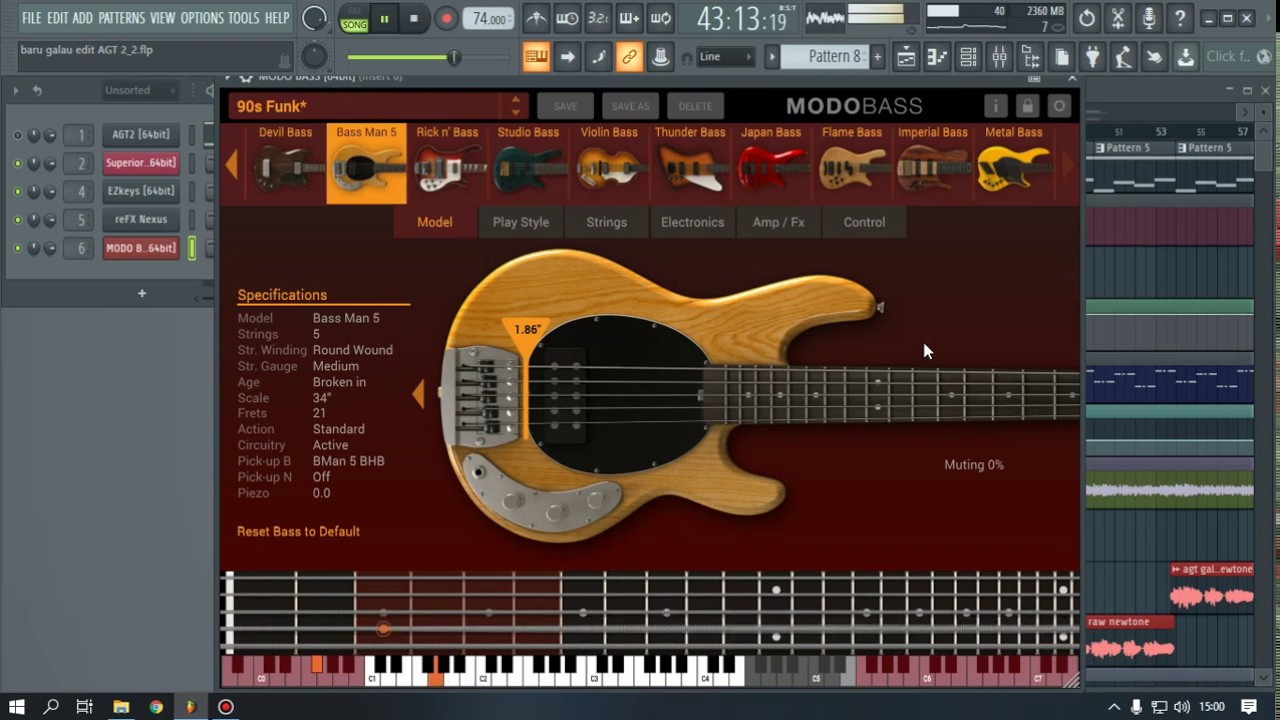Mute the Superior 64bit channel LED
The width and height of the screenshot is (1280, 720).
tap(17, 163)
